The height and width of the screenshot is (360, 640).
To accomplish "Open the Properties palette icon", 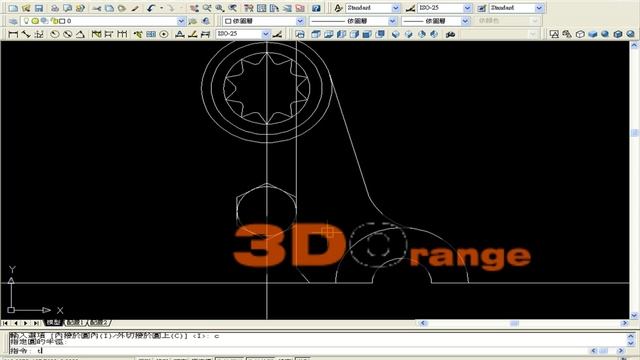I will point(249,8).
